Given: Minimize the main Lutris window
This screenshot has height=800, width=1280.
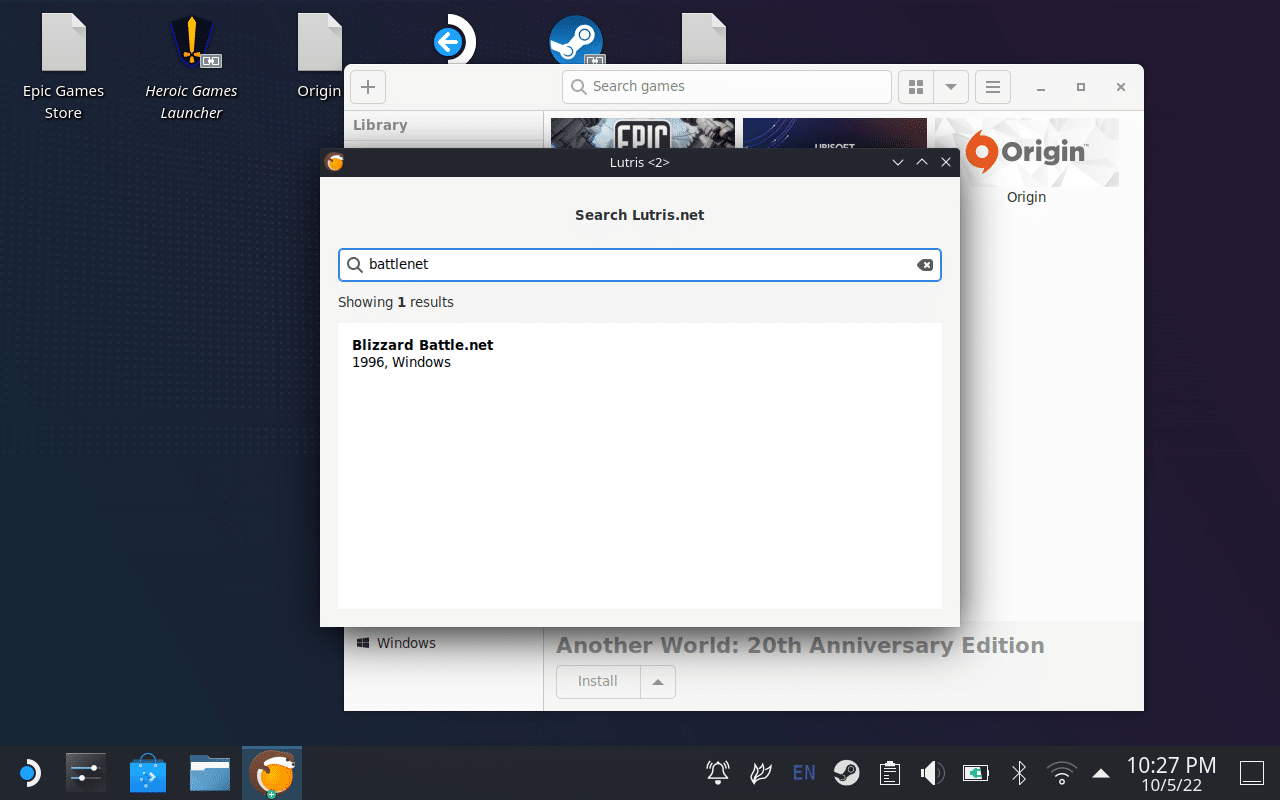Looking at the screenshot, I should (1041, 87).
